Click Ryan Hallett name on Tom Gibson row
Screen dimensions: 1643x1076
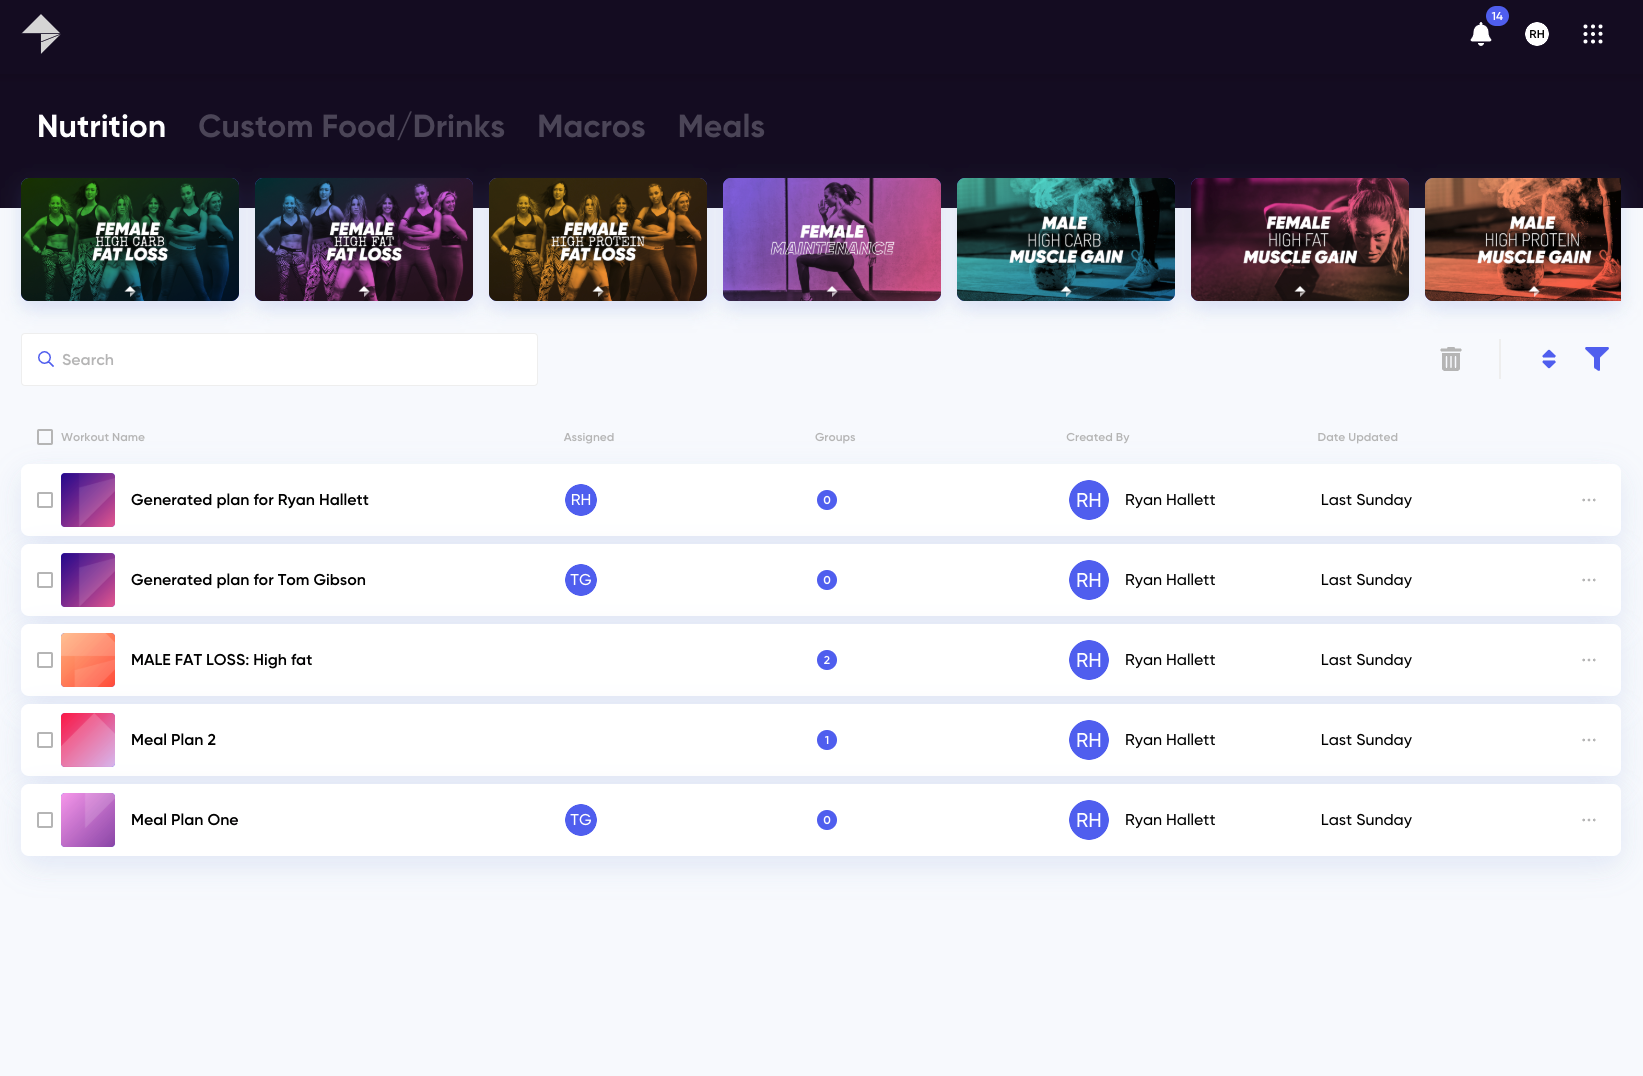(1170, 580)
